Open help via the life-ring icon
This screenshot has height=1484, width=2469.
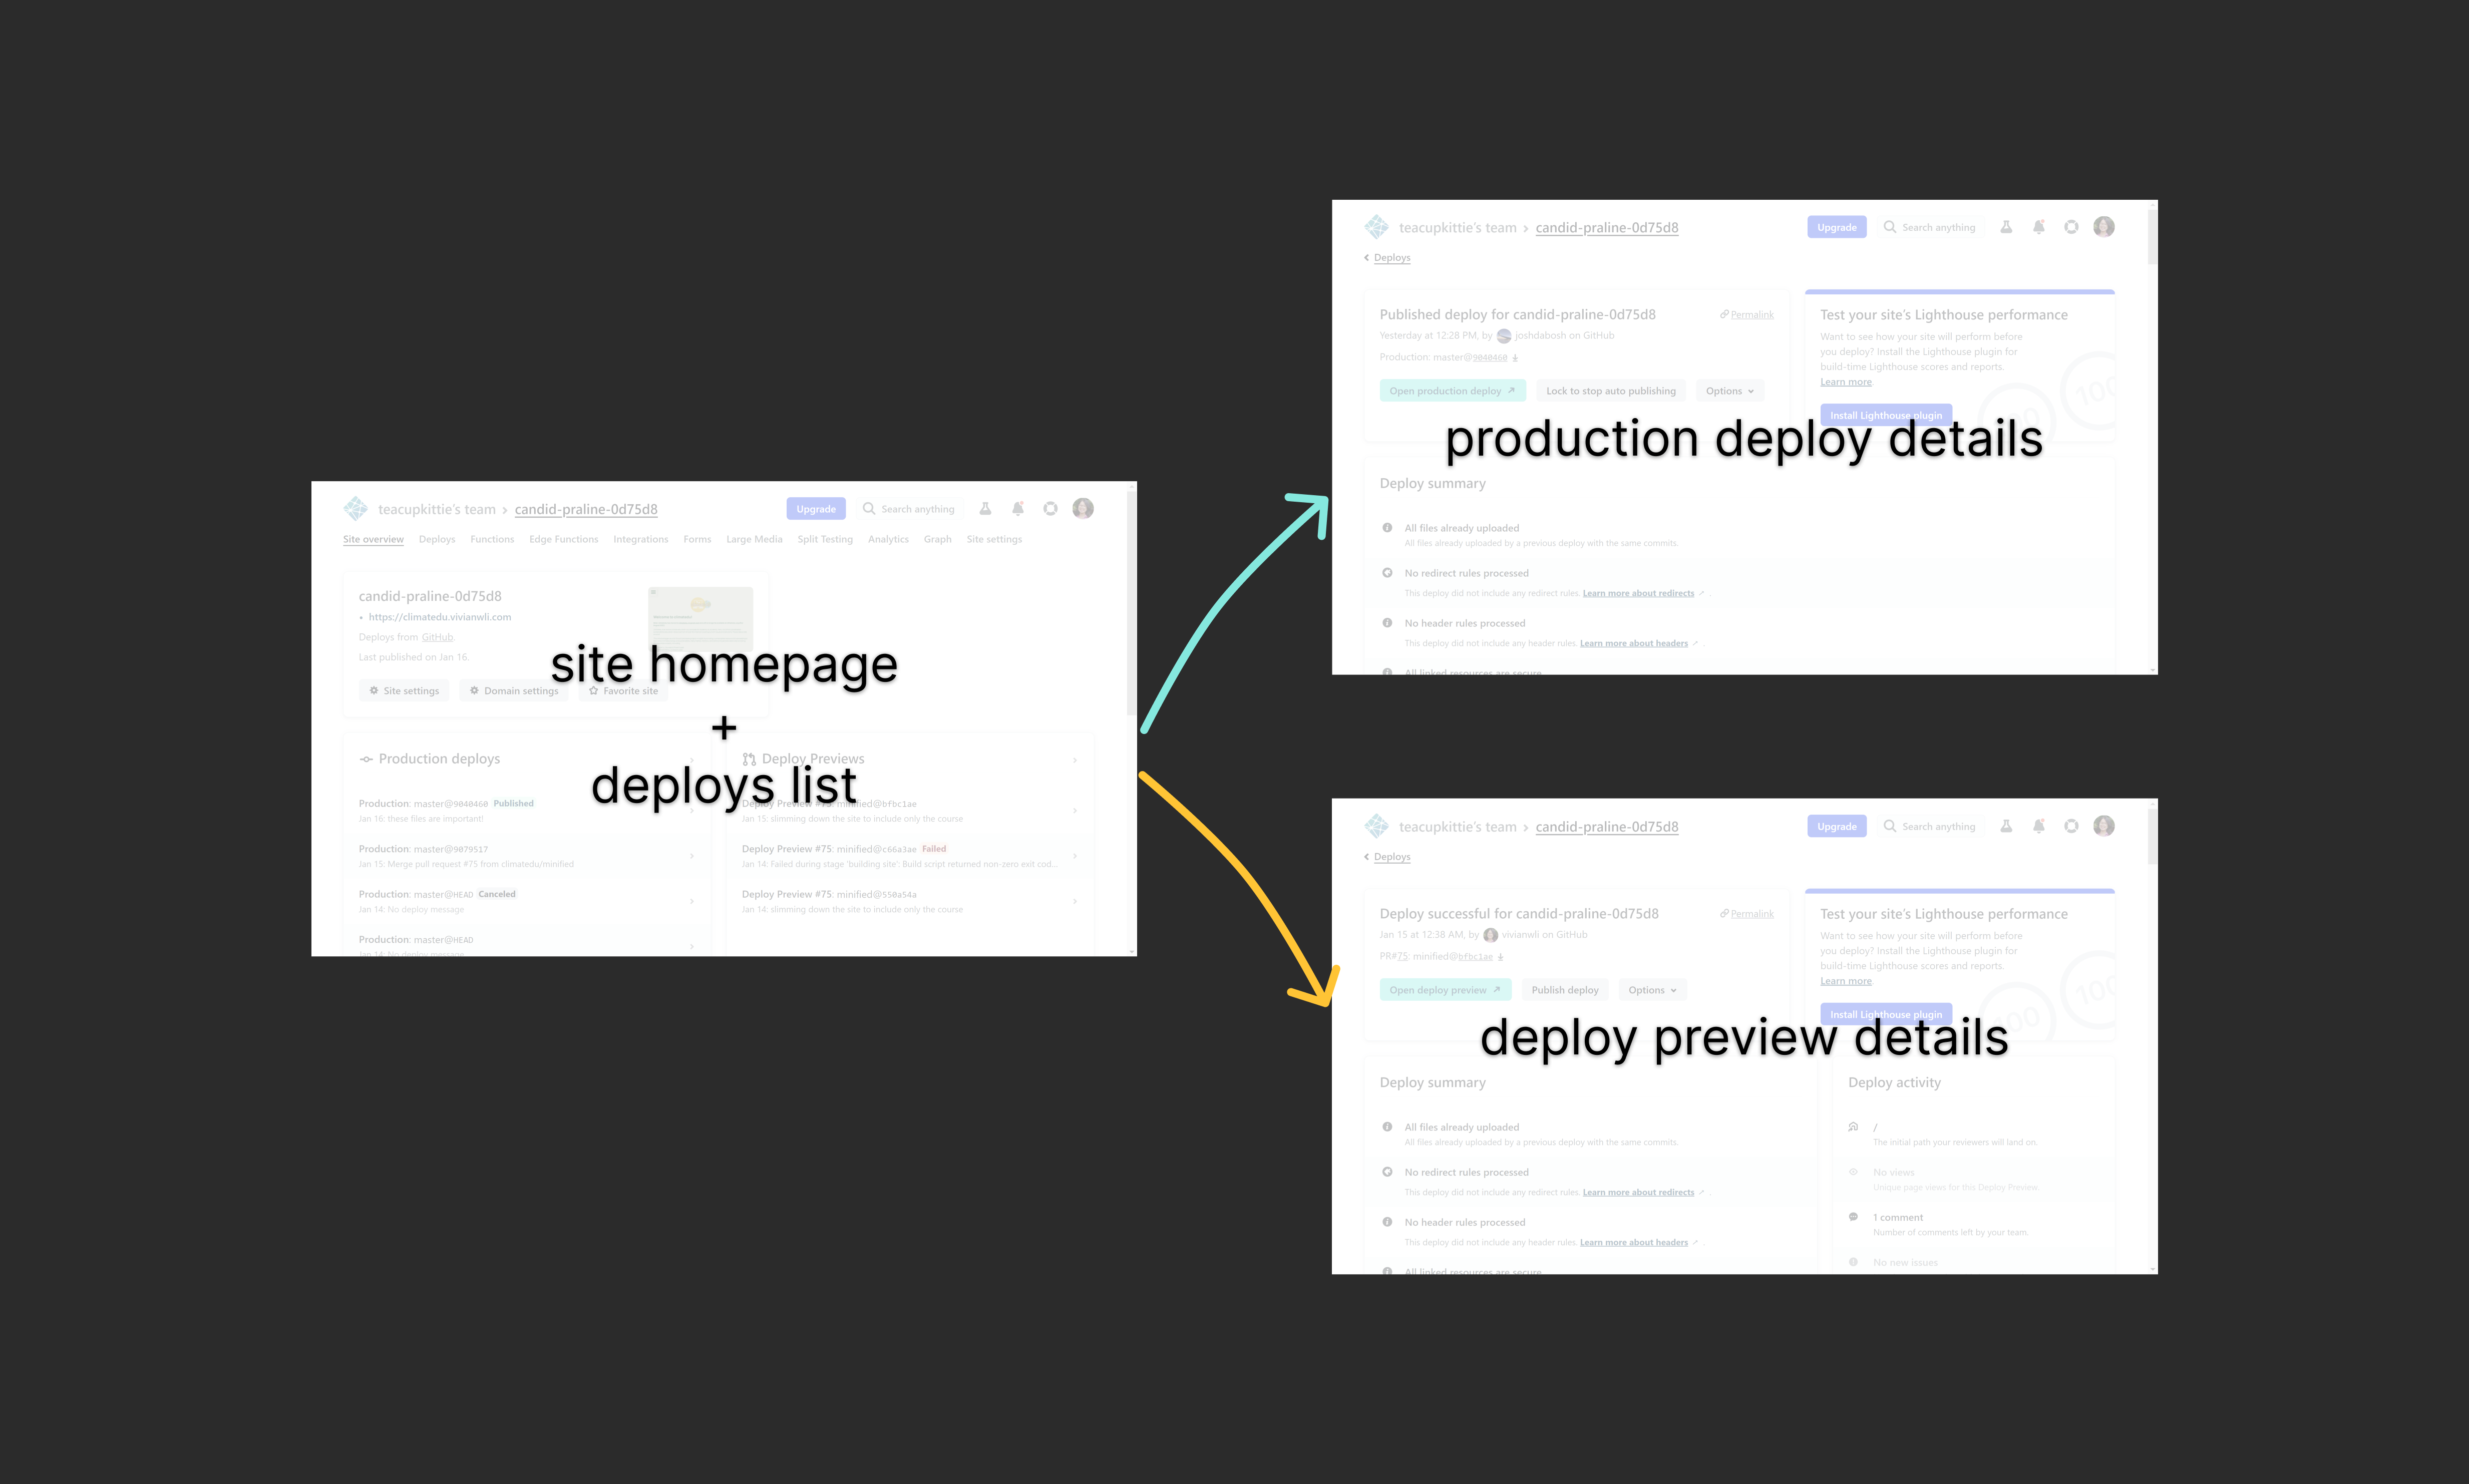pos(2071,227)
